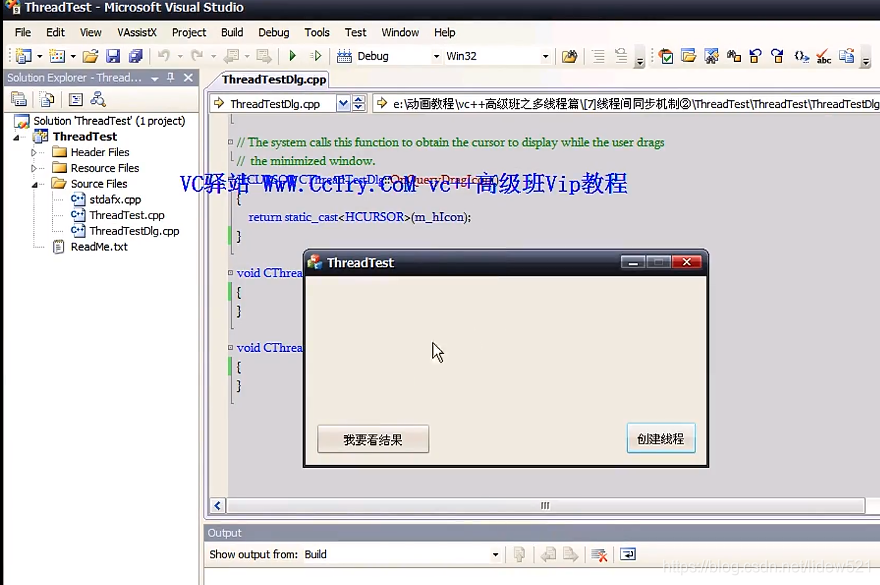This screenshot has height=585, width=880.
Task: Click the VAssistX tomato options icon
Action: pyautogui.click(x=666, y=56)
